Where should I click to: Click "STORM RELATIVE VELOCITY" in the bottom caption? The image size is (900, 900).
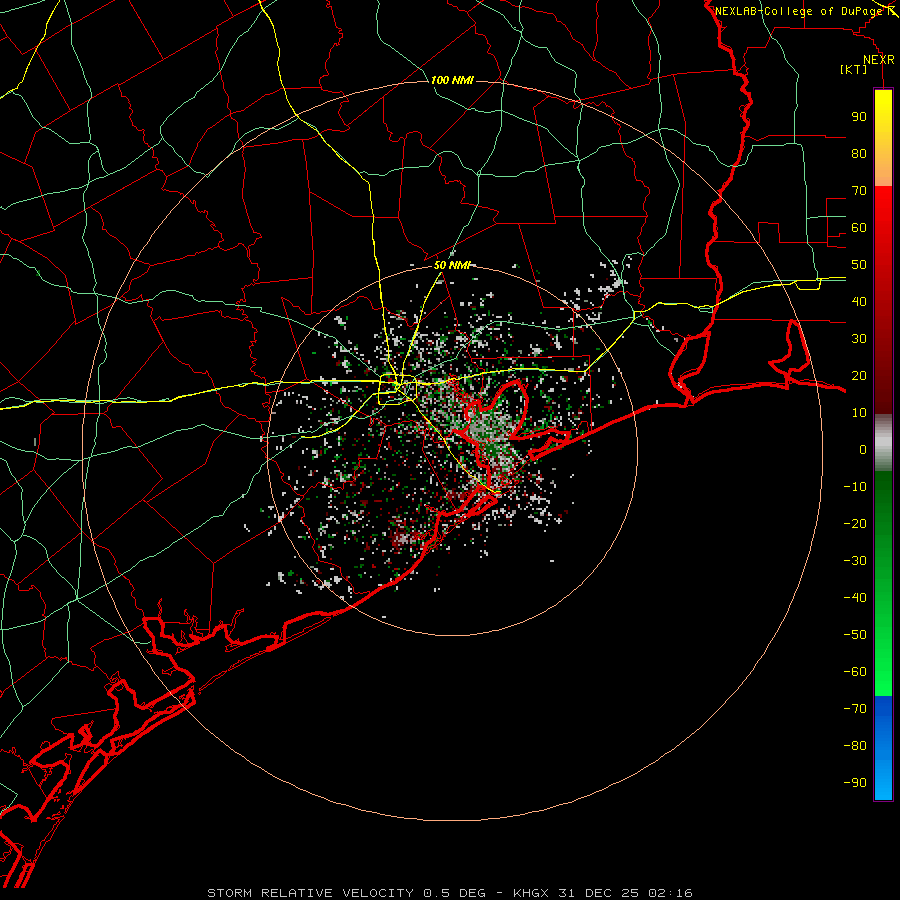click(x=310, y=893)
